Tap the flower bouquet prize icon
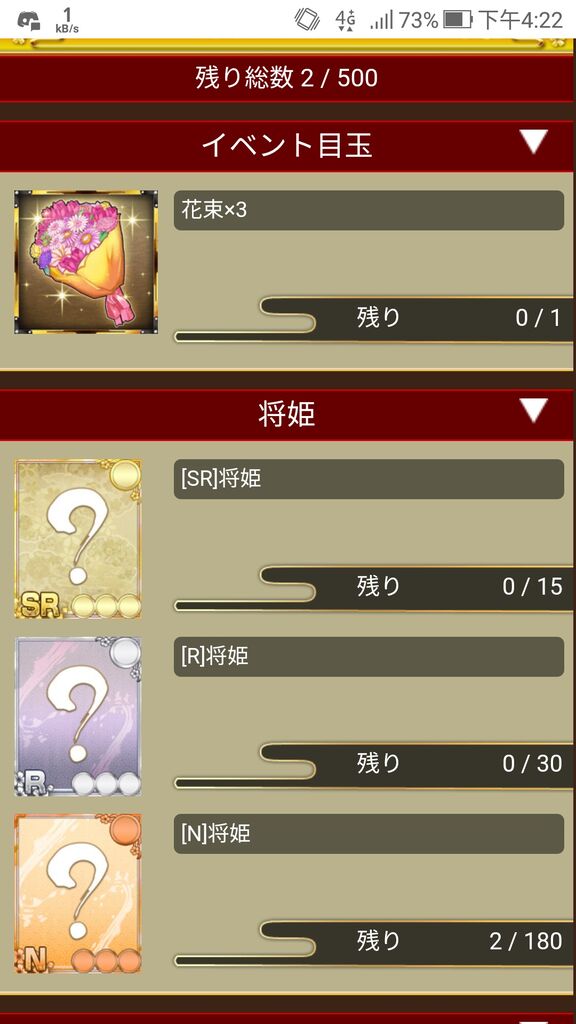The image size is (576, 1024). (x=86, y=262)
